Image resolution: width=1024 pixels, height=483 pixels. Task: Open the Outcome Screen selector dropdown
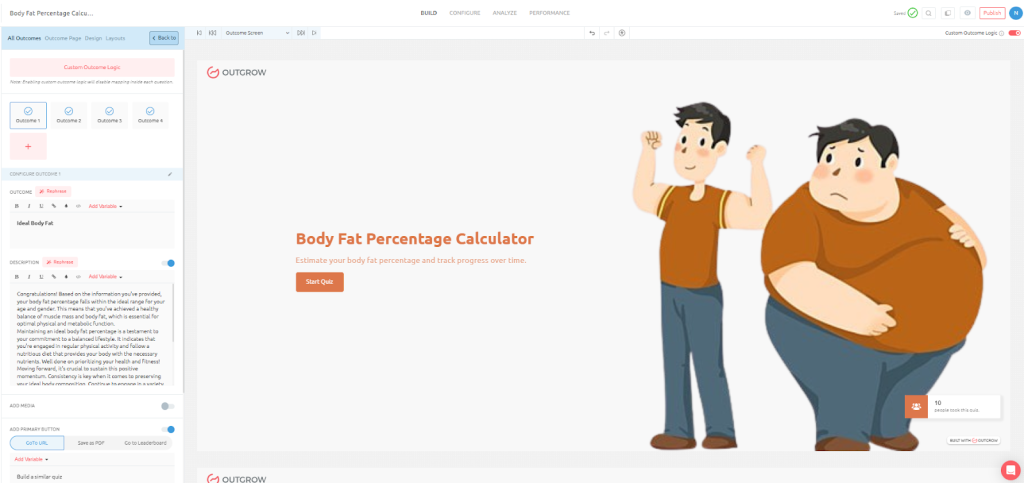[257, 33]
